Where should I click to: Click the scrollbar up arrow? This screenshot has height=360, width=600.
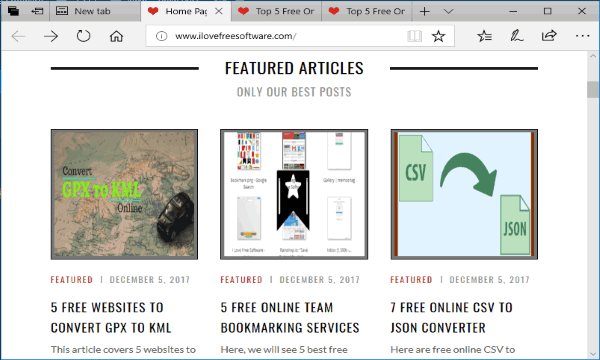[593, 56]
